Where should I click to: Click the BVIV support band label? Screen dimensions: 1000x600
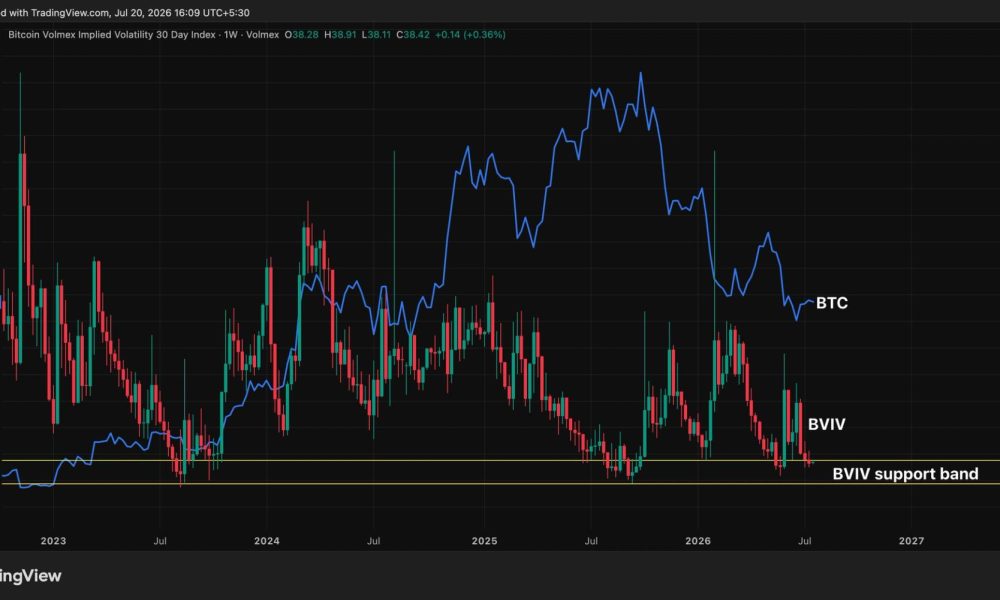pyautogui.click(x=905, y=474)
